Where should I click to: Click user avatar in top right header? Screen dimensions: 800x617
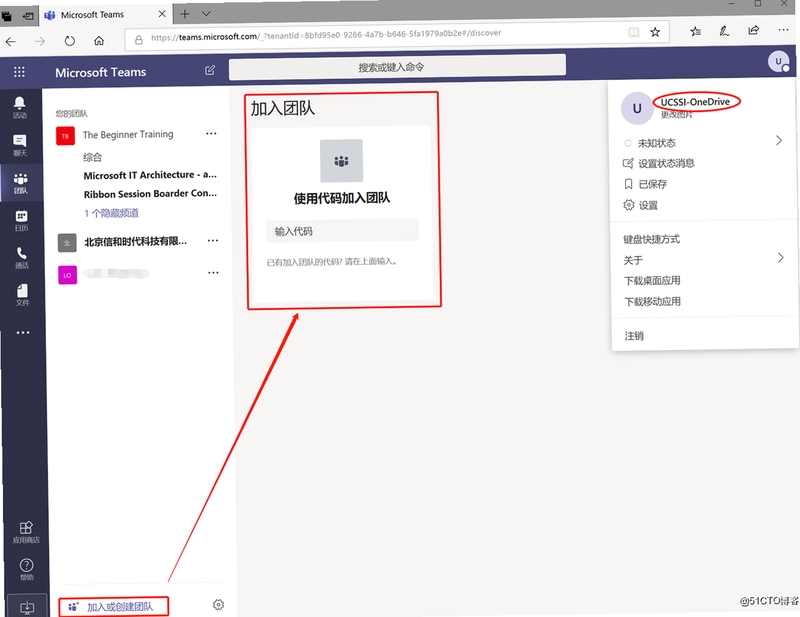tap(778, 62)
